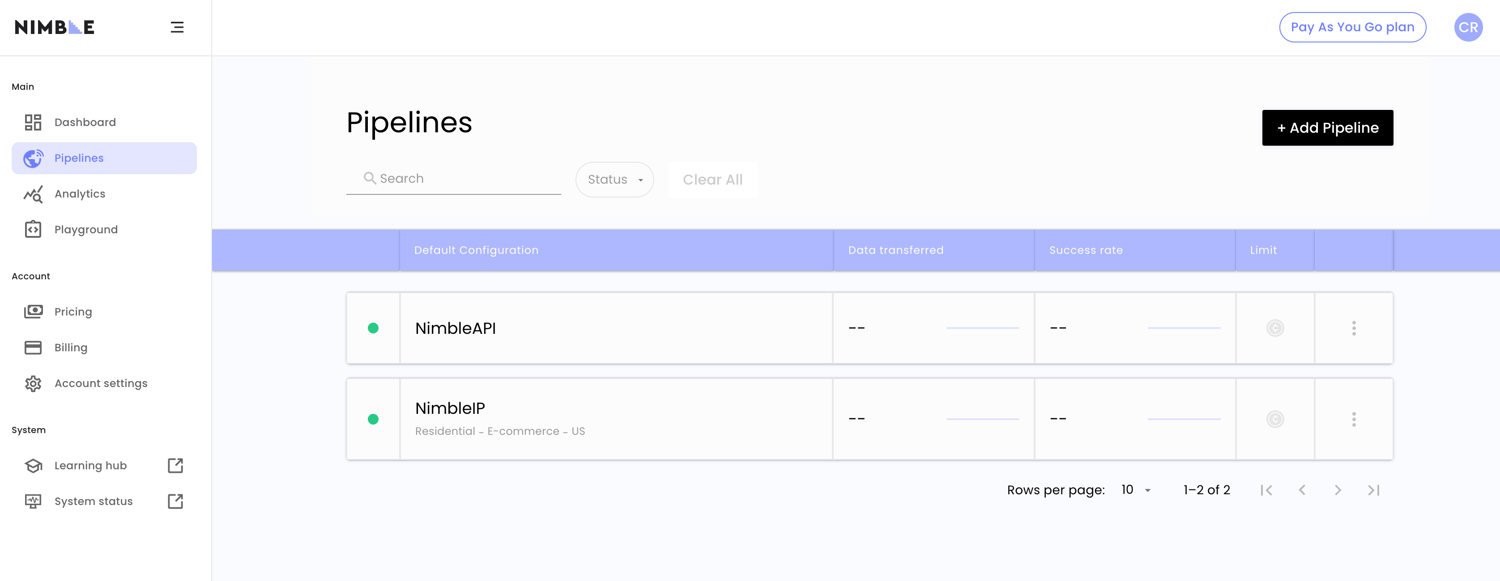Go to last page of results
Screen dimensions: 1500x581
pyautogui.click(x=1374, y=490)
